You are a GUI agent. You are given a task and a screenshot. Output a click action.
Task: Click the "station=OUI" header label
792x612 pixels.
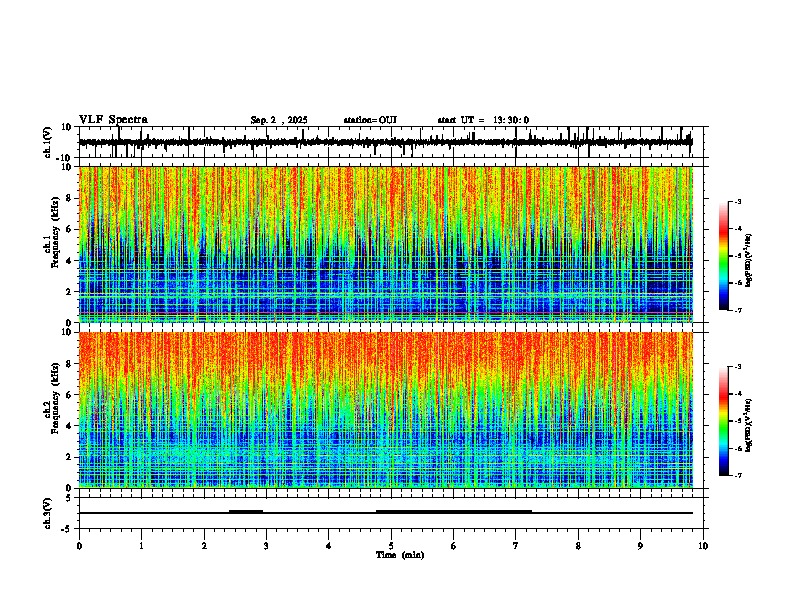370,120
